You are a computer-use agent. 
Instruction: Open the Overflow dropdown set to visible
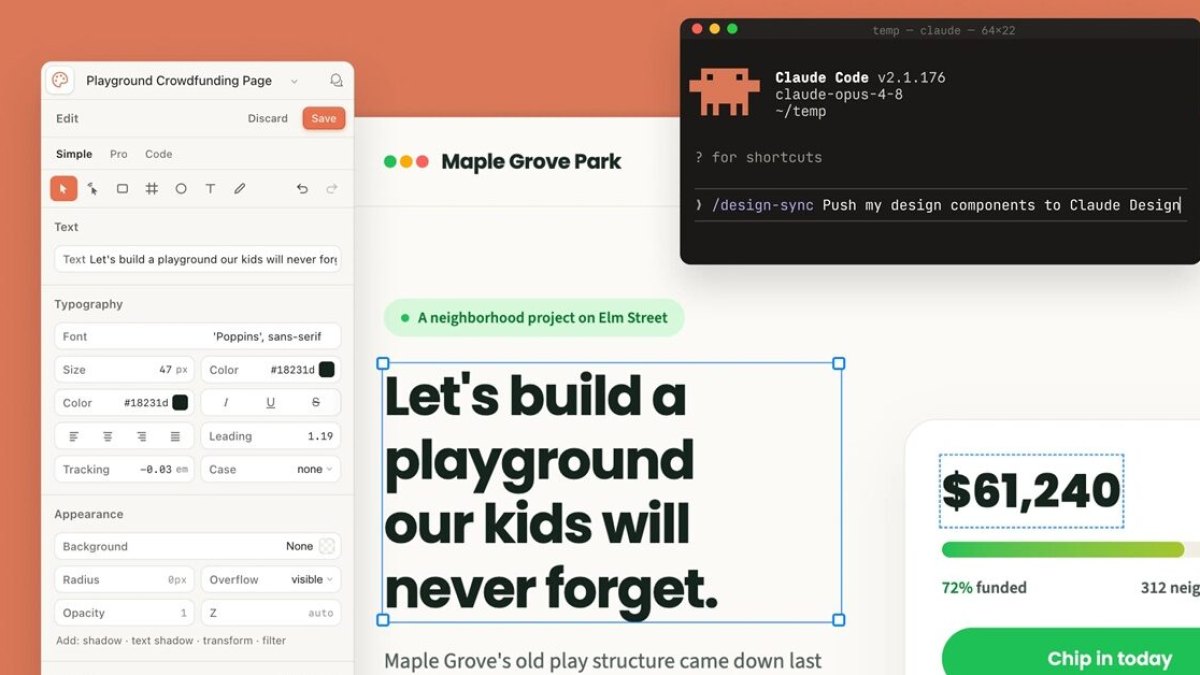click(x=271, y=579)
